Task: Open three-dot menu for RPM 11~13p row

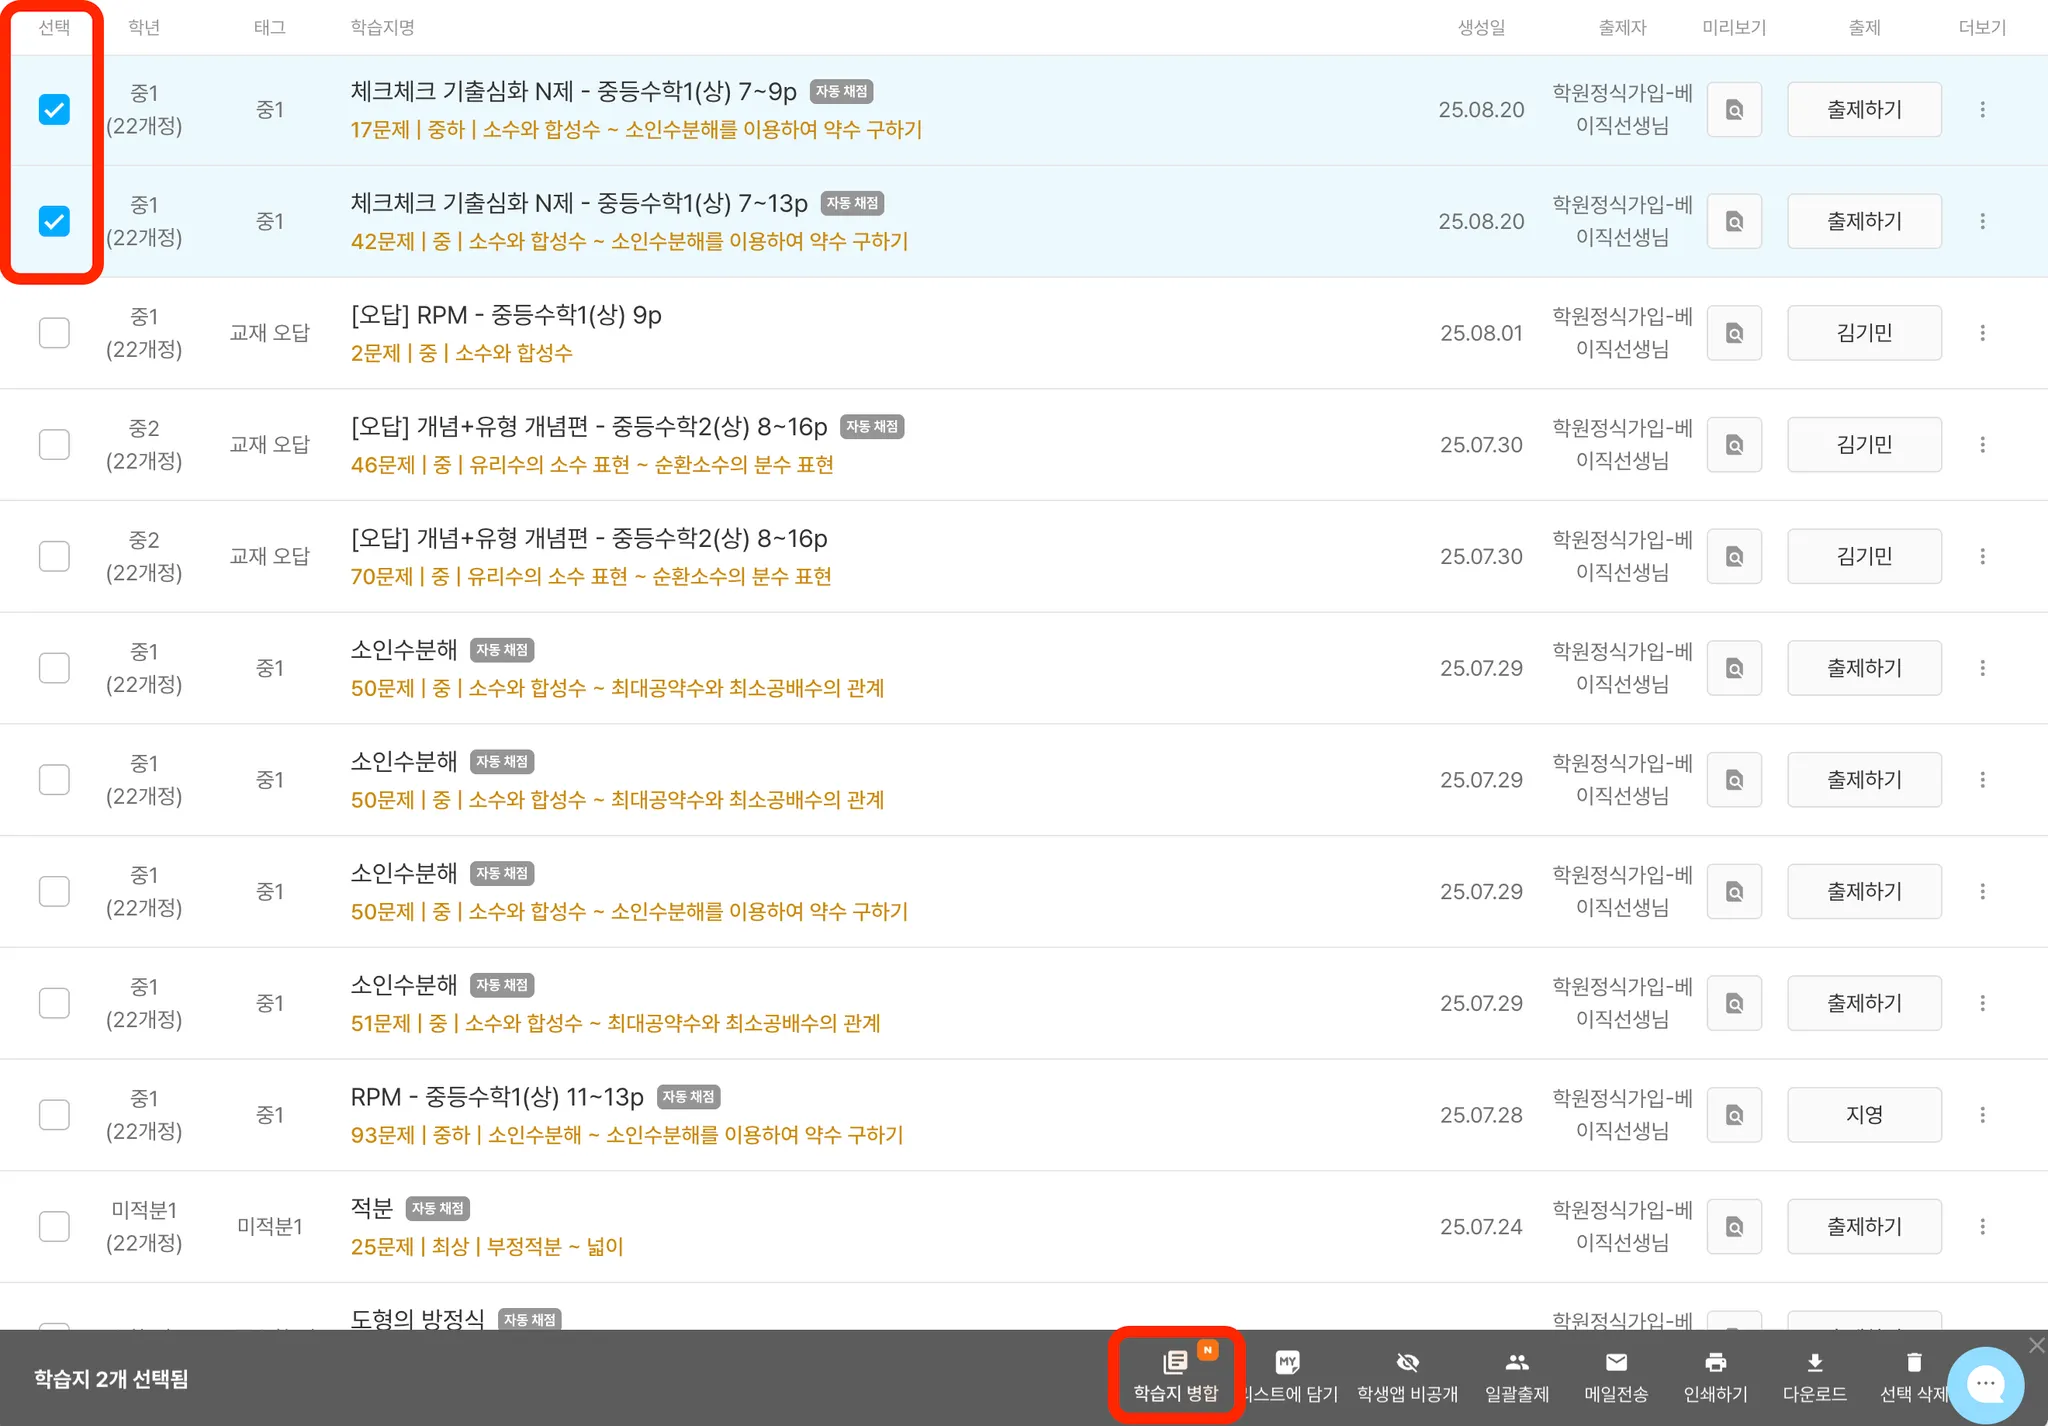Action: [x=1982, y=1114]
